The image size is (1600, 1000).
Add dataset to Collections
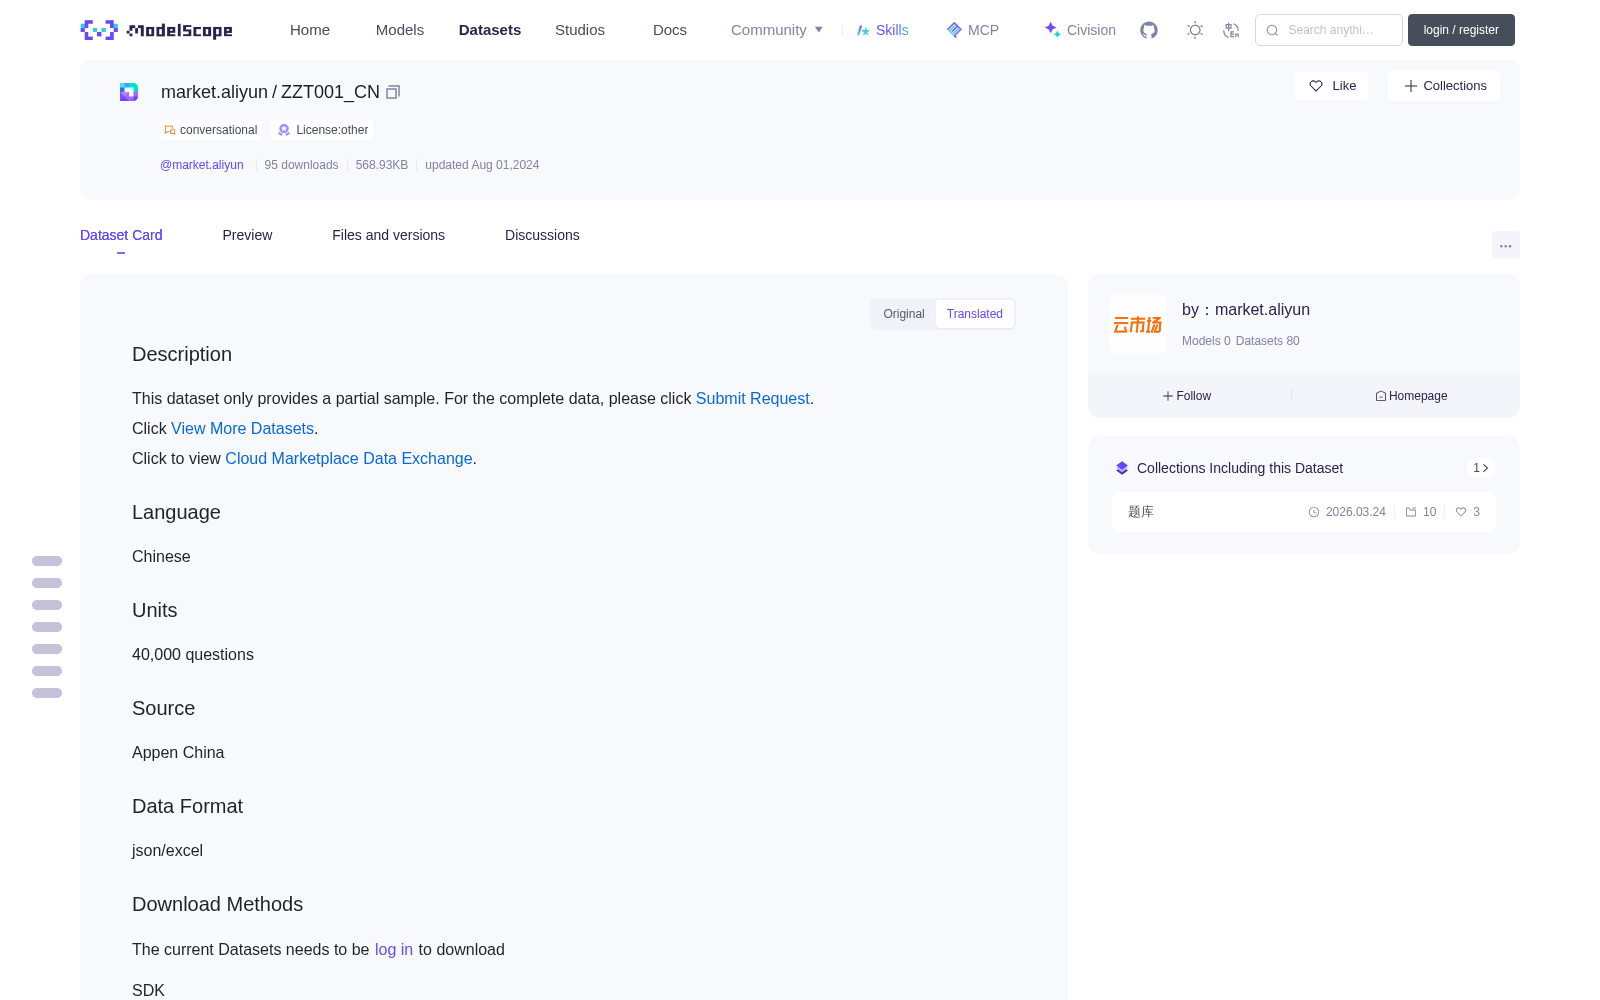1444,86
